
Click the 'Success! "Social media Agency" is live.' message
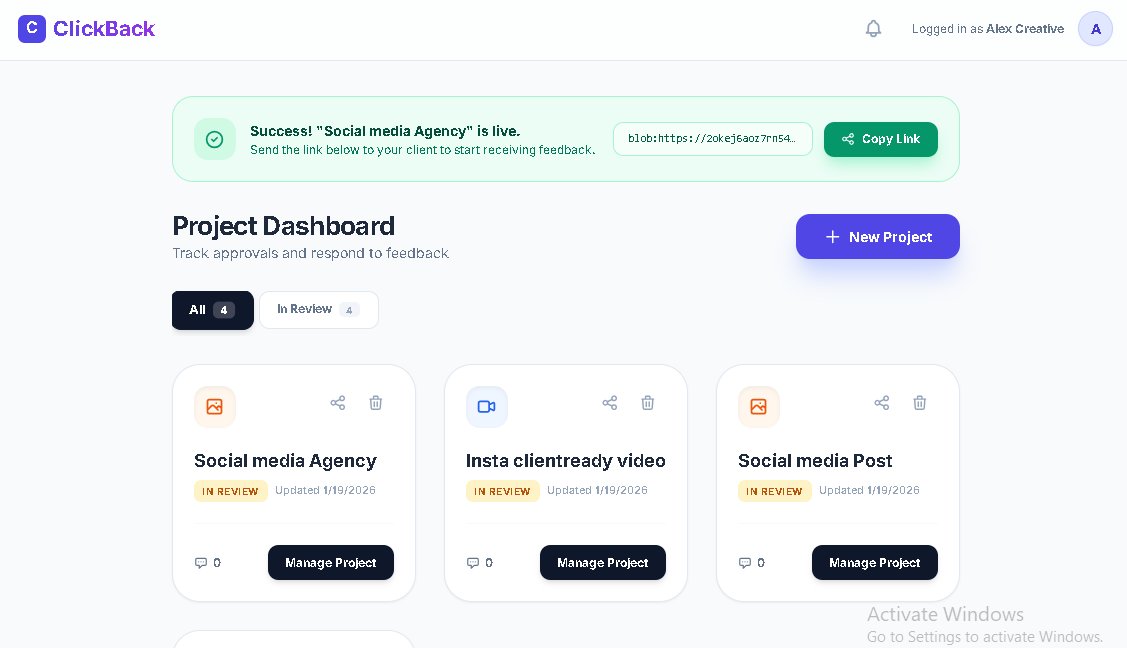click(385, 131)
